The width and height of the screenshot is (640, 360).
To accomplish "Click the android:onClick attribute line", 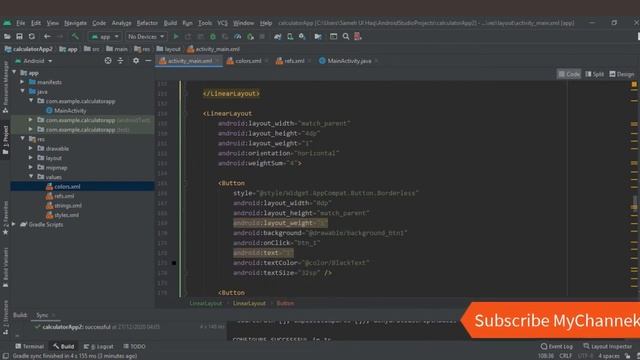I will (x=277, y=243).
